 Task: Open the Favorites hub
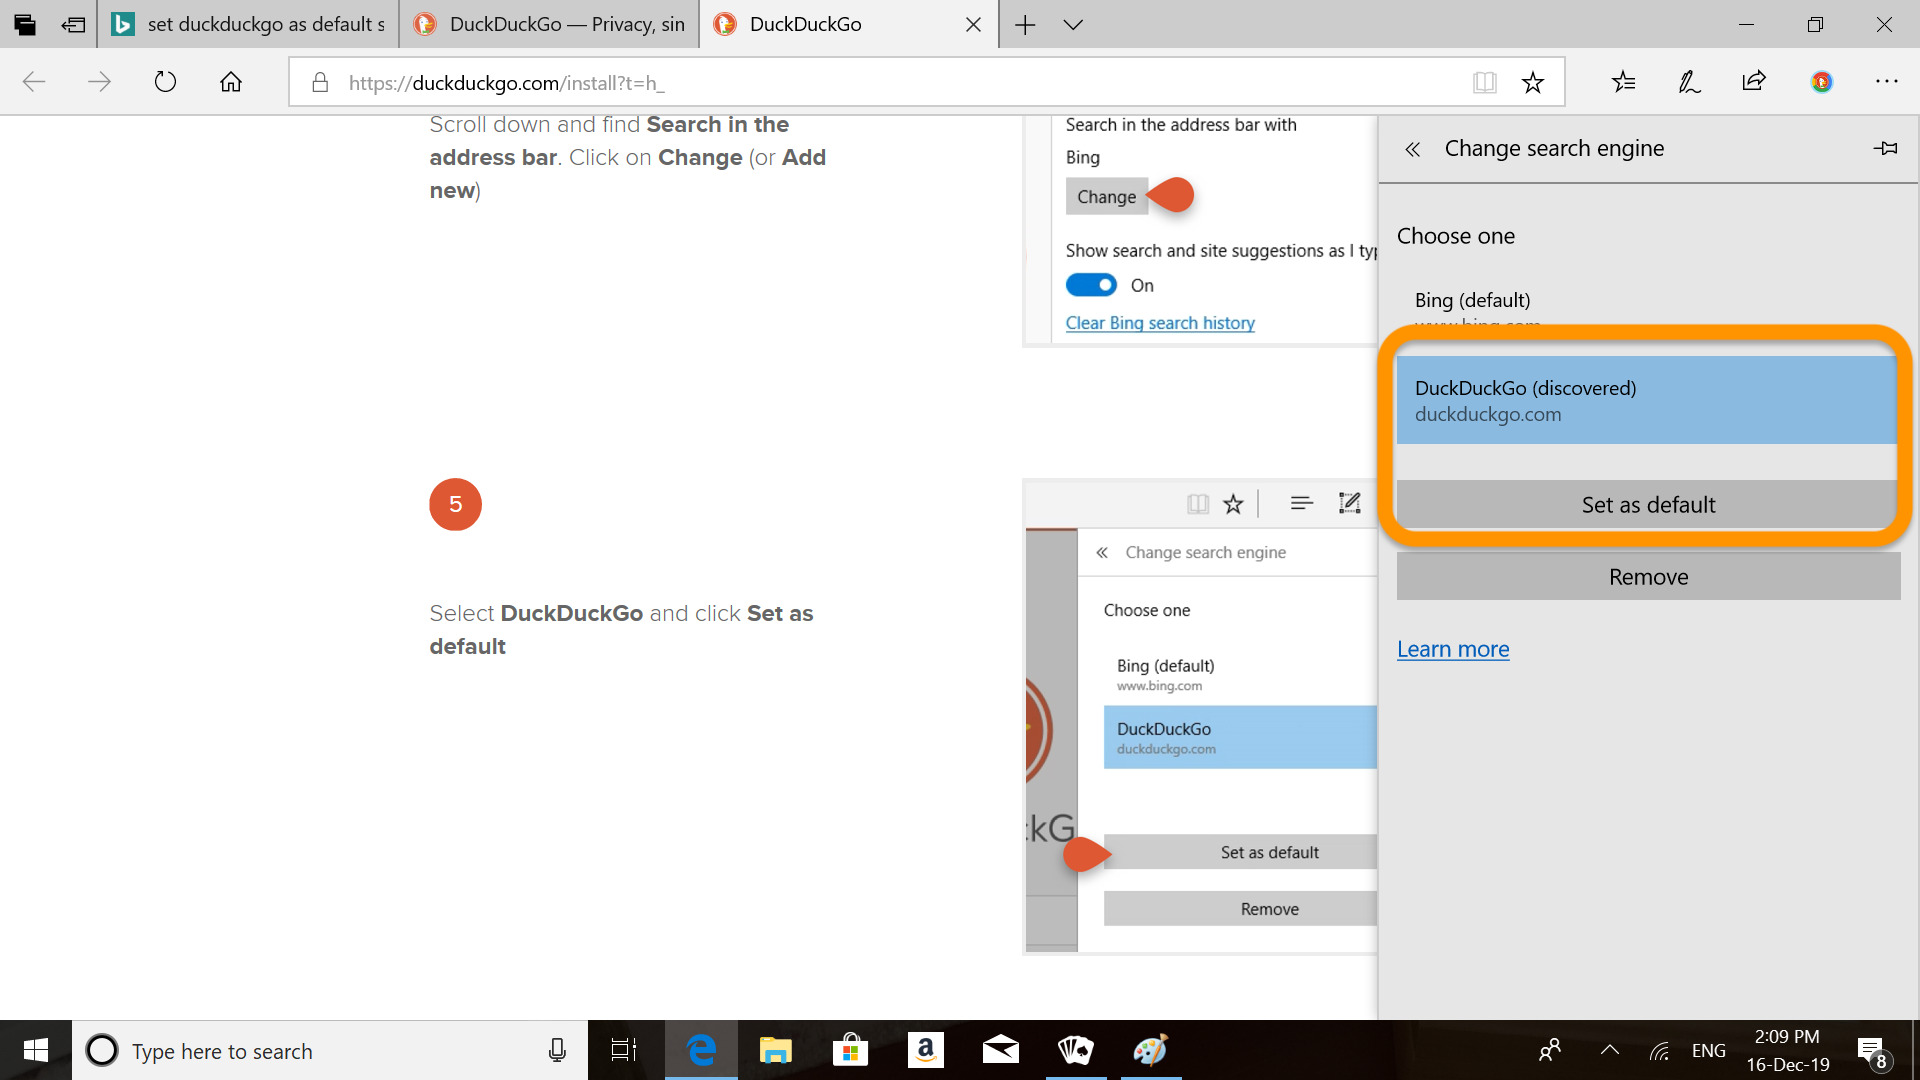point(1624,82)
